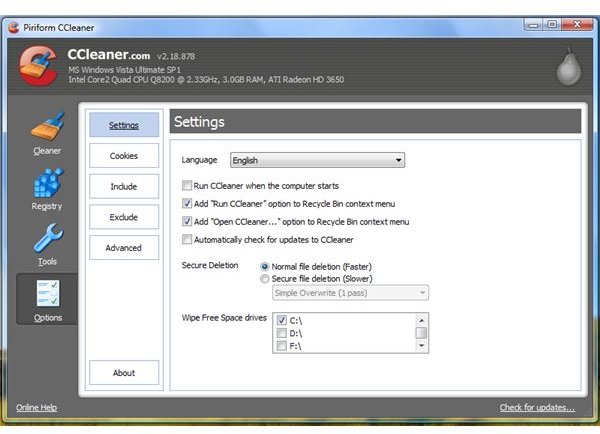The height and width of the screenshot is (434, 600).
Task: Click the MS Windows Vista Ultimate SP1 text
Action: 124,70
